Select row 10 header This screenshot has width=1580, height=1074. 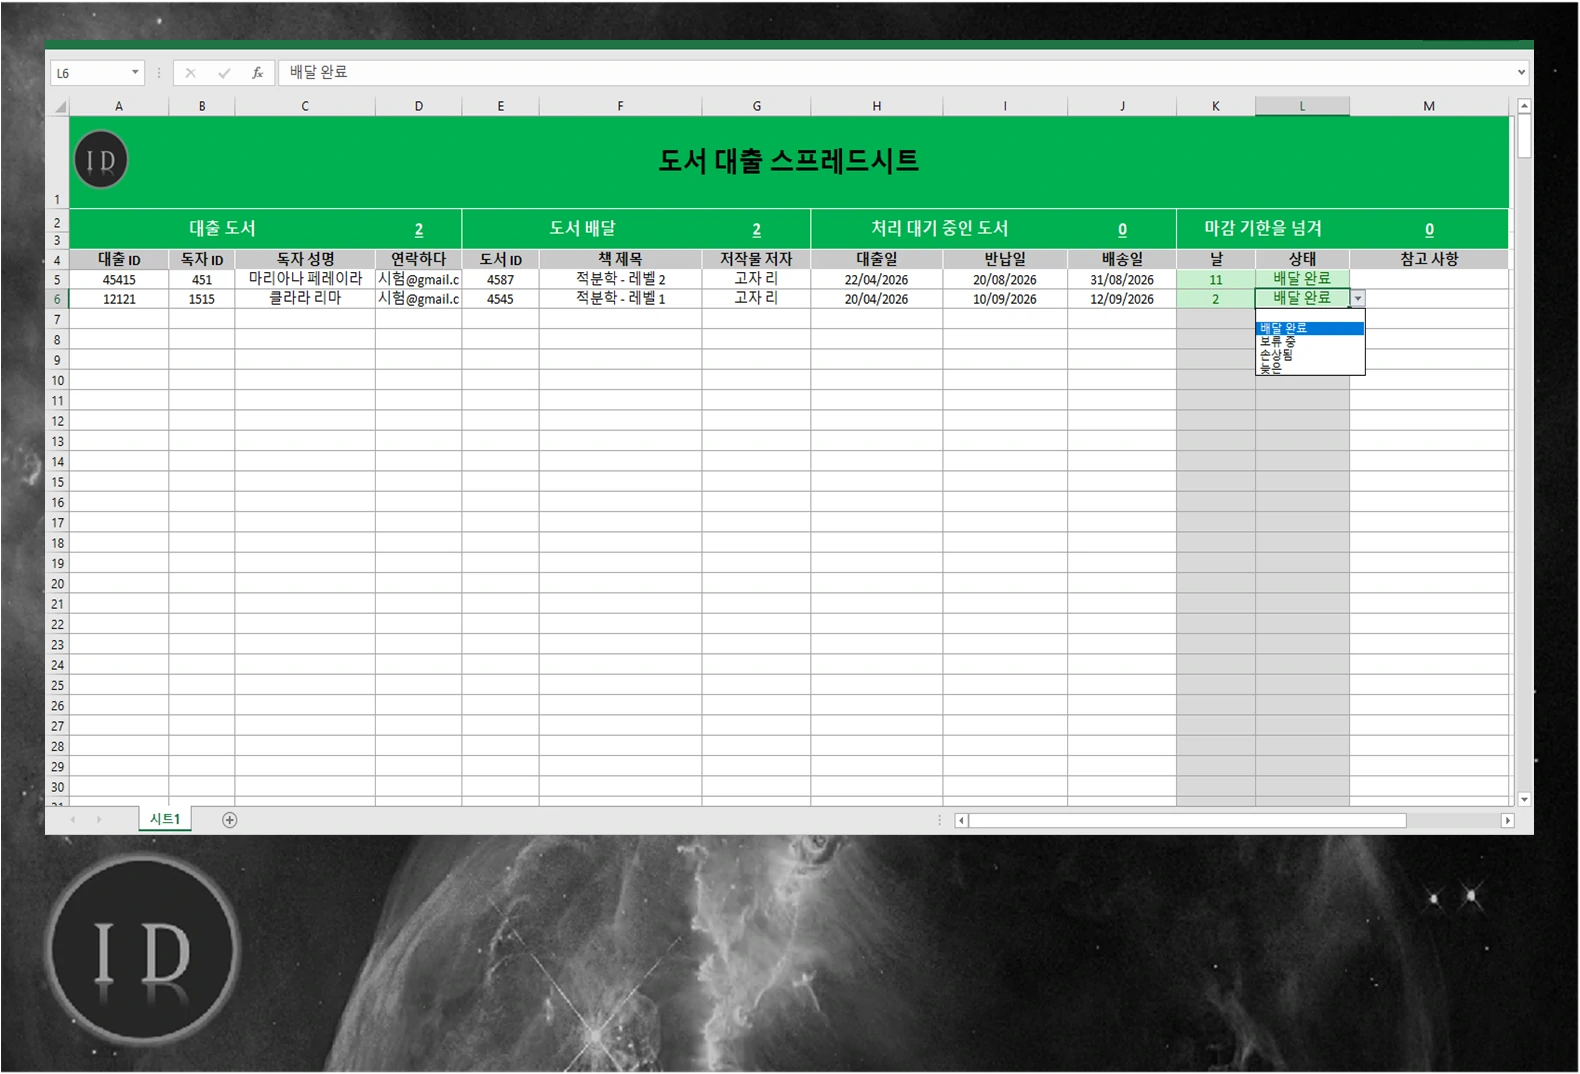(57, 381)
